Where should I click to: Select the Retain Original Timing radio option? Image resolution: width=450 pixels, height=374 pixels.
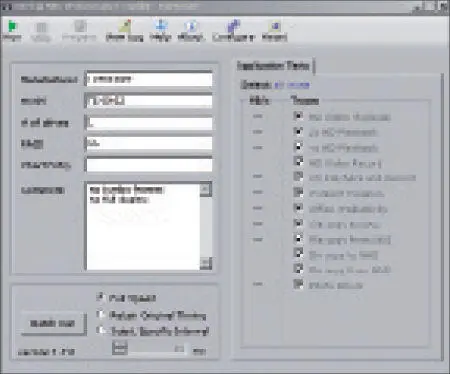click(101, 314)
